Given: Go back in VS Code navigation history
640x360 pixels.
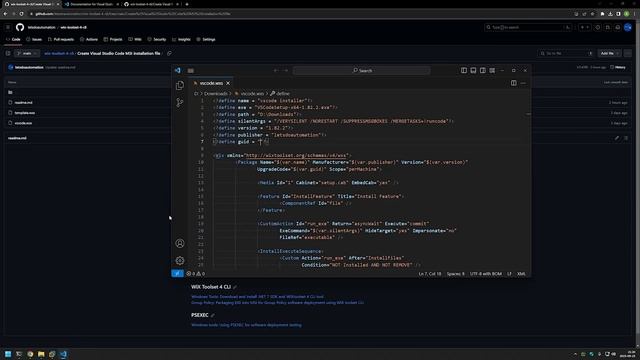Looking at the screenshot, I should [x=276, y=71].
